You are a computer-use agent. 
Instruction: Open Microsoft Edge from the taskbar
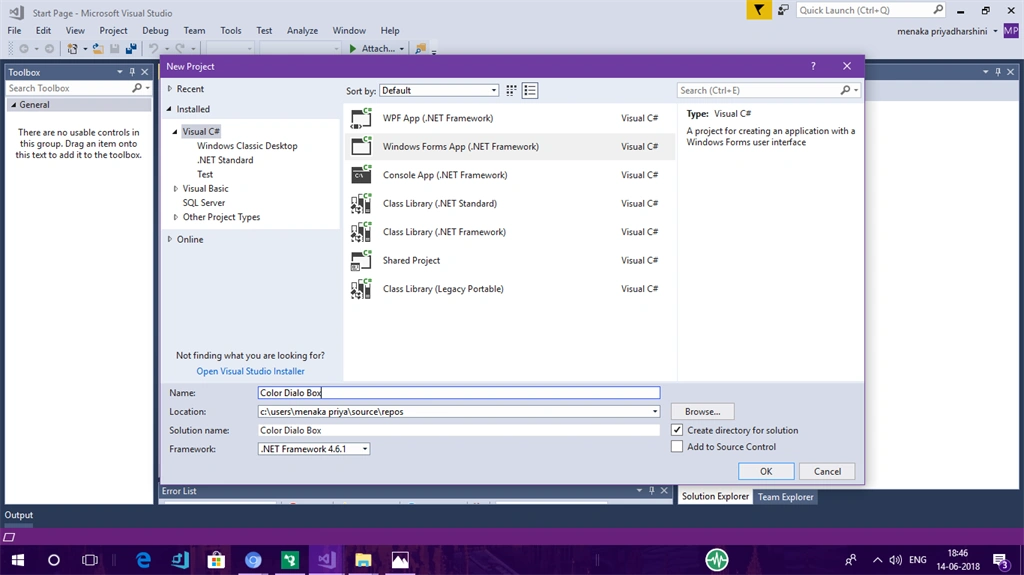click(143, 560)
